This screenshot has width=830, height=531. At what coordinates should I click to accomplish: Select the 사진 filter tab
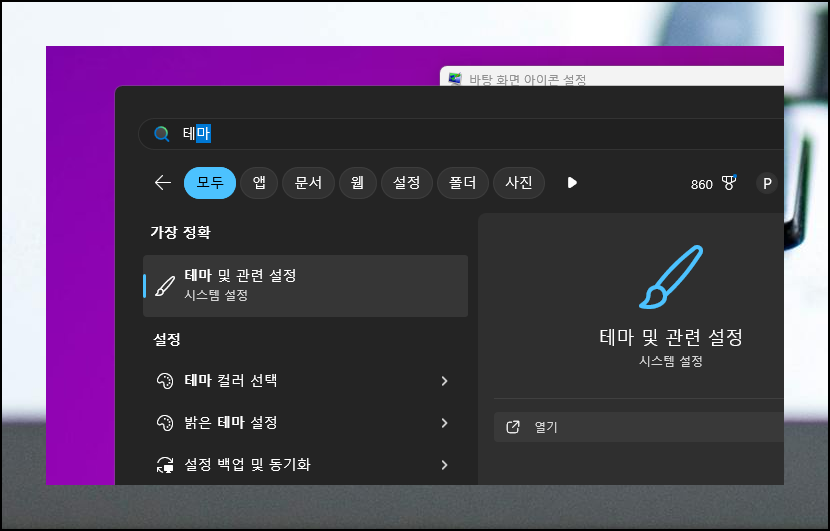coord(519,183)
